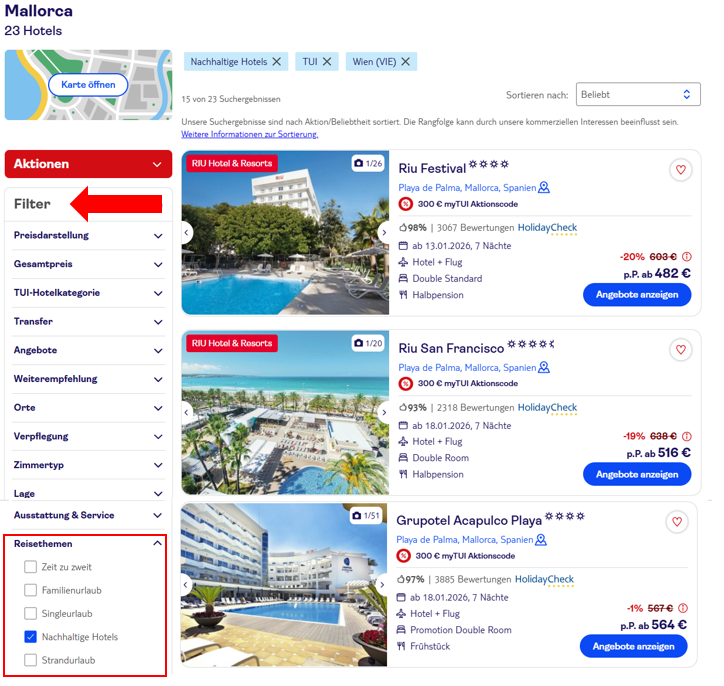Click price info icon next to 638 €
The height and width of the screenshot is (686, 724).
pos(687,436)
